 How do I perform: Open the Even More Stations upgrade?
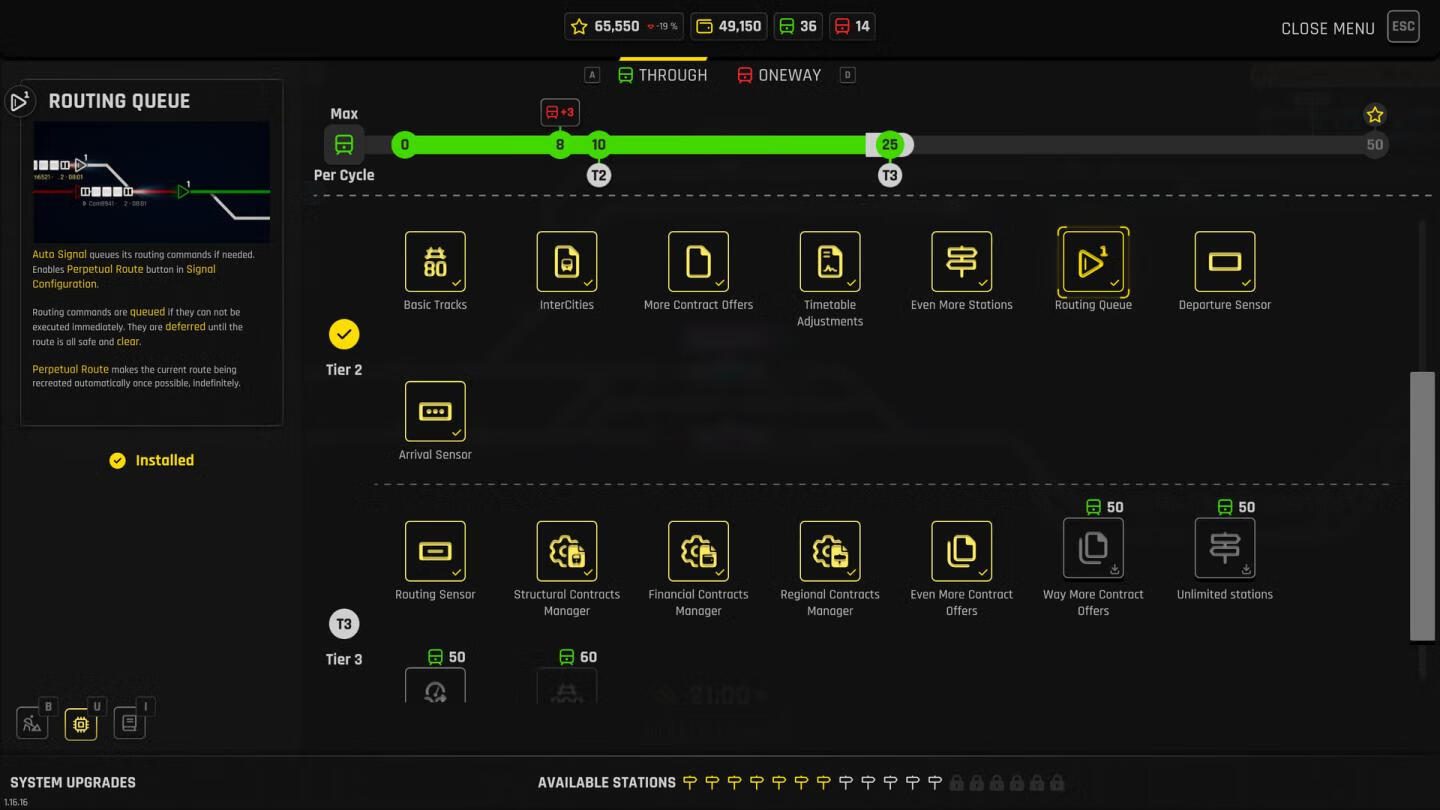point(961,262)
